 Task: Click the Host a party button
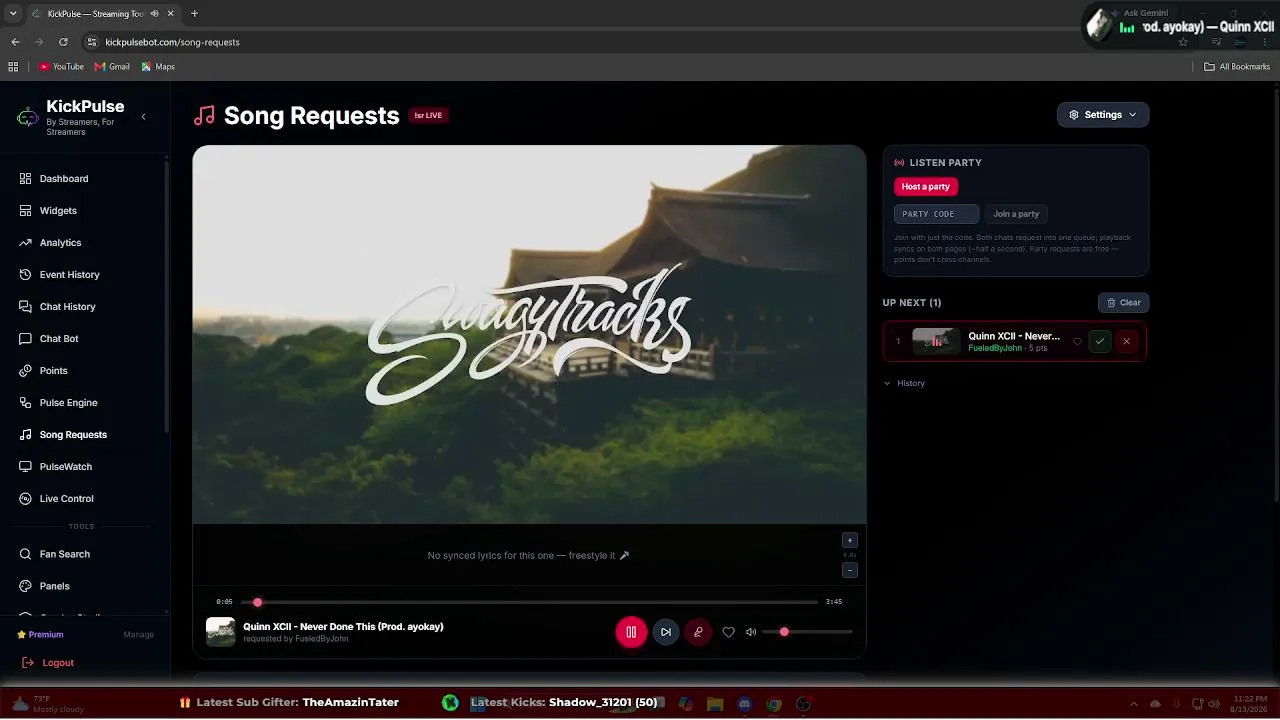click(926, 187)
